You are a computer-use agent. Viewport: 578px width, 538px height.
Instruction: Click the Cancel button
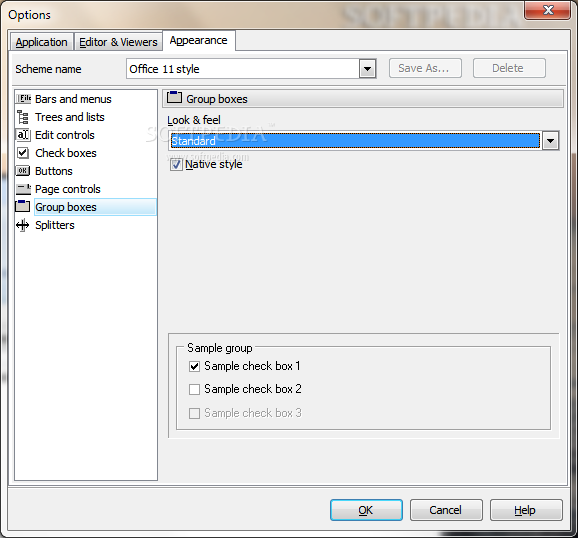(x=446, y=510)
